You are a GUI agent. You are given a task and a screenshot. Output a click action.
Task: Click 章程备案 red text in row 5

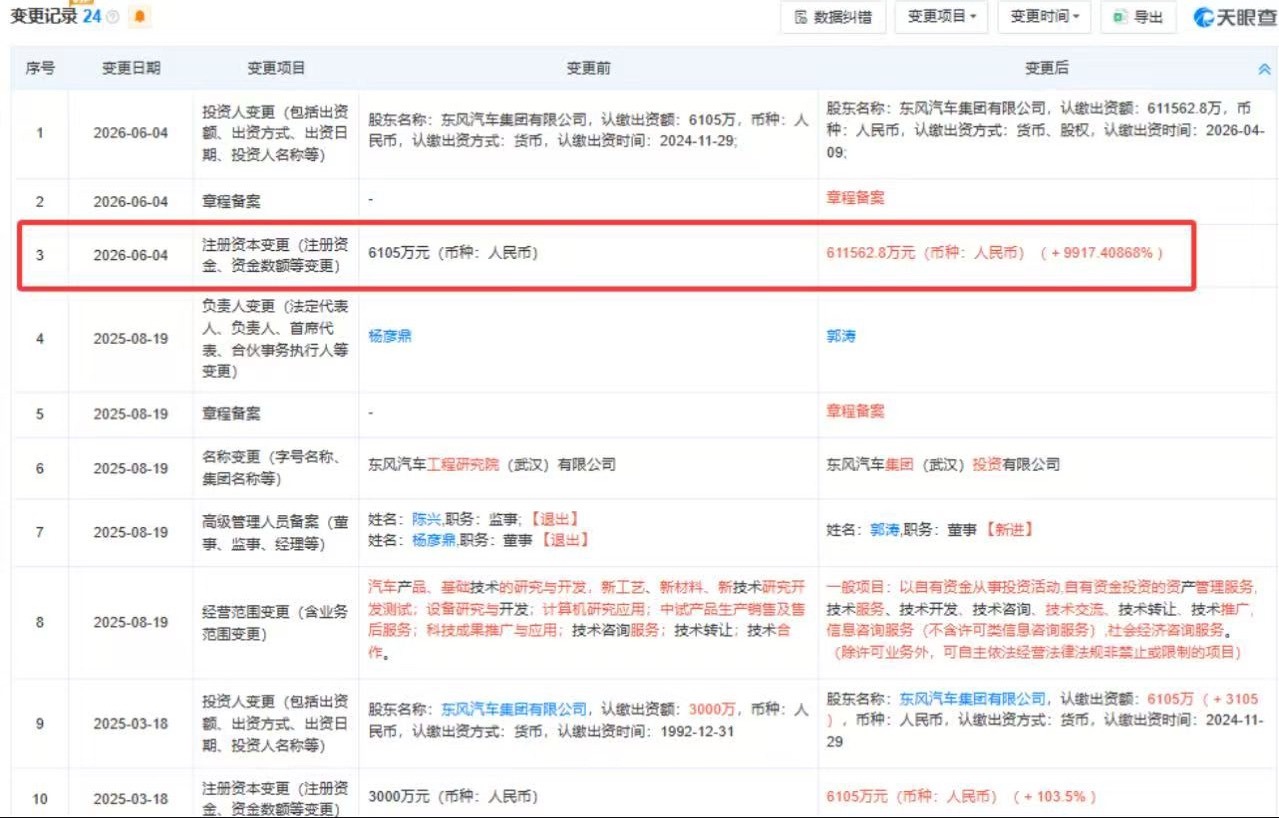click(855, 412)
